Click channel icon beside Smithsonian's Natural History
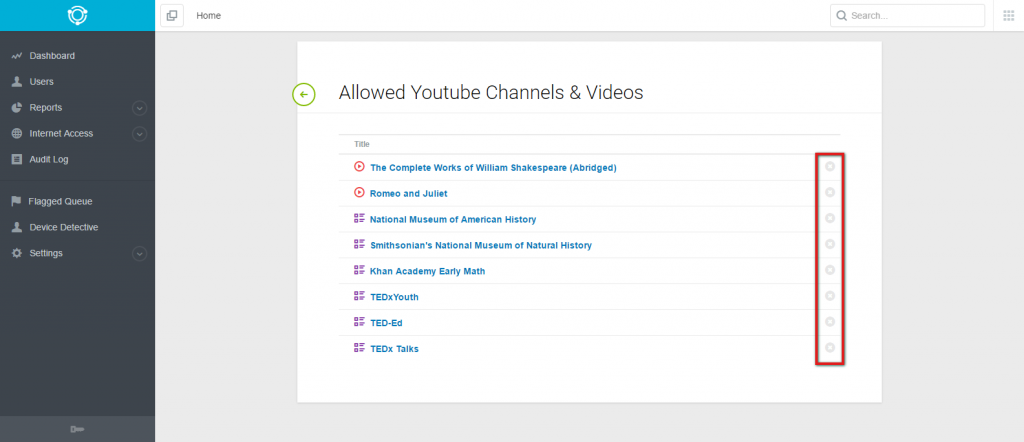 (x=359, y=244)
